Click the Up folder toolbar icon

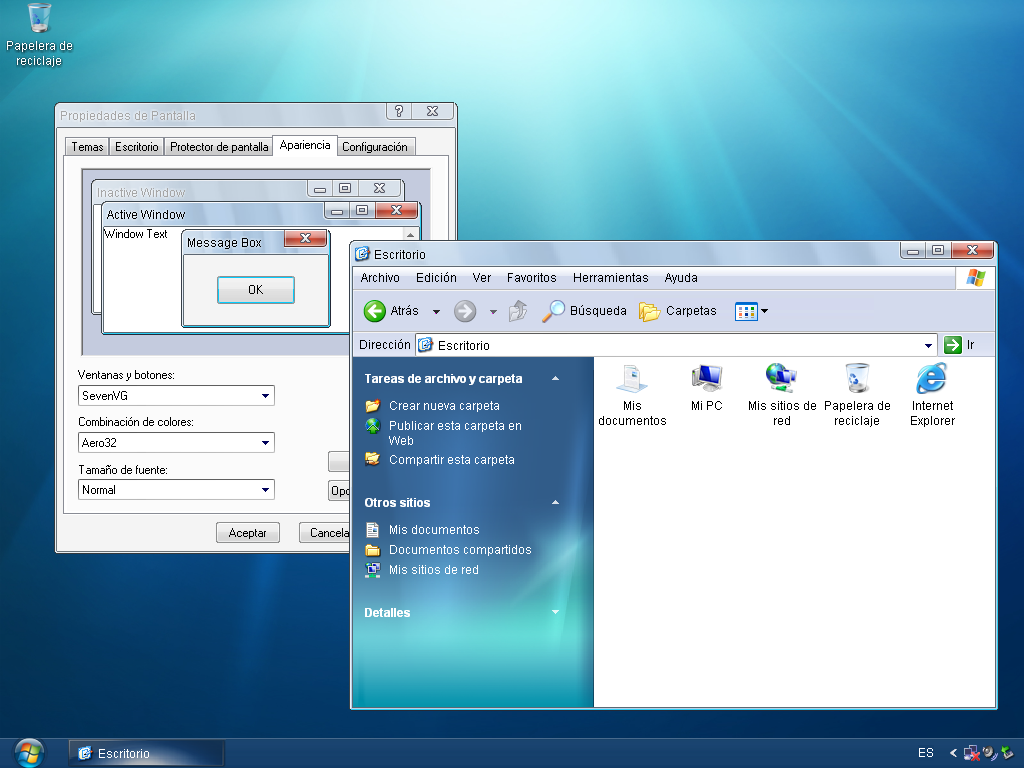[517, 311]
